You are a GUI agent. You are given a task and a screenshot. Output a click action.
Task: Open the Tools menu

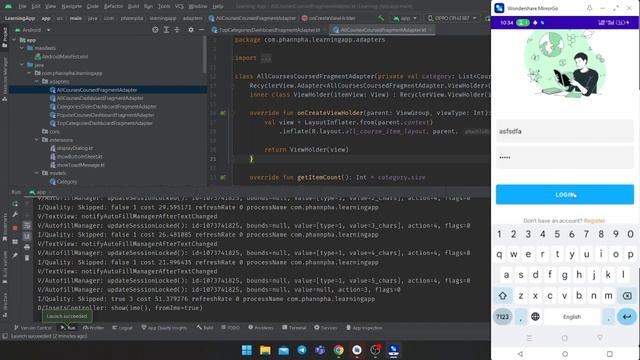coord(164,6)
